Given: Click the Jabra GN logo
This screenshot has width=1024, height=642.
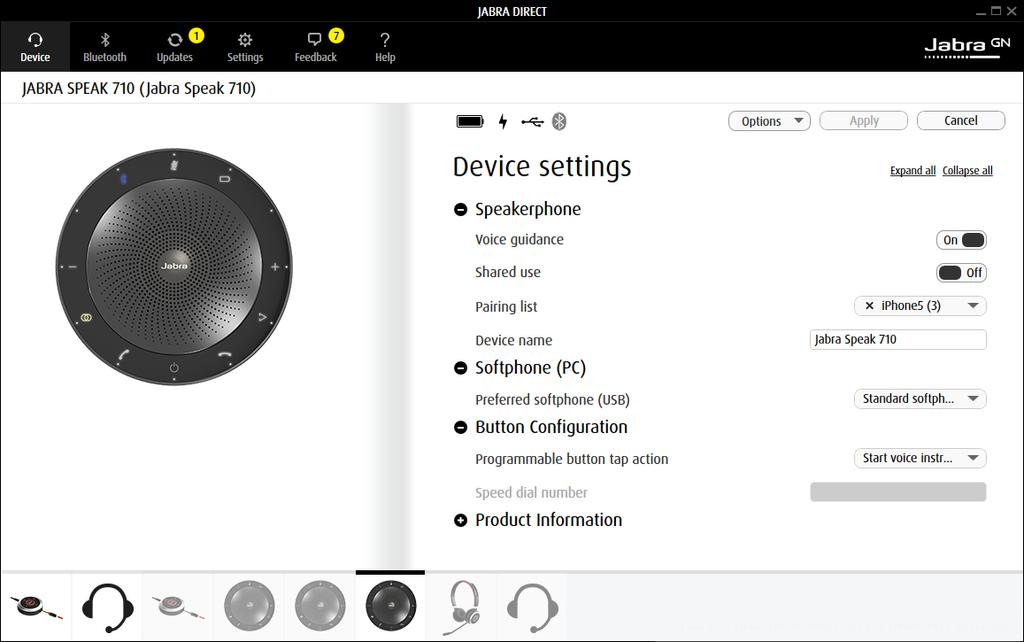Looking at the screenshot, I should coord(967,47).
